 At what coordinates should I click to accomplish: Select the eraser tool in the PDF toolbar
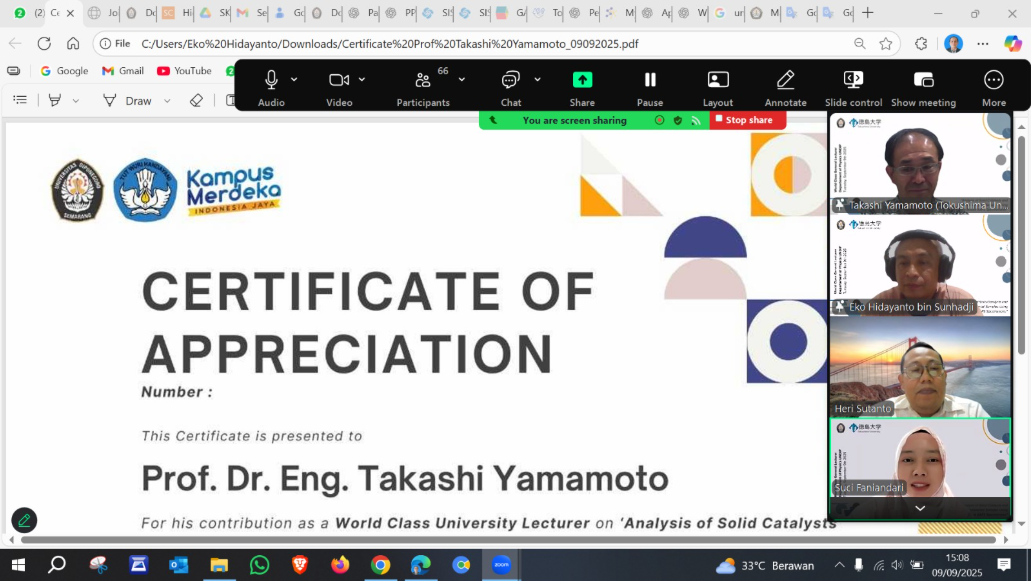(x=196, y=100)
